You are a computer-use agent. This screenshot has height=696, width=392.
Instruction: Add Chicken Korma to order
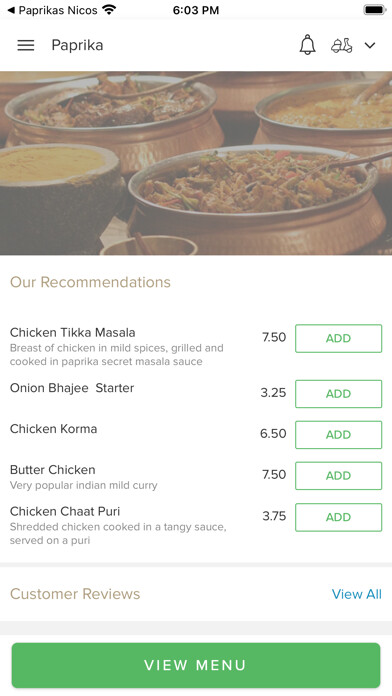click(338, 435)
